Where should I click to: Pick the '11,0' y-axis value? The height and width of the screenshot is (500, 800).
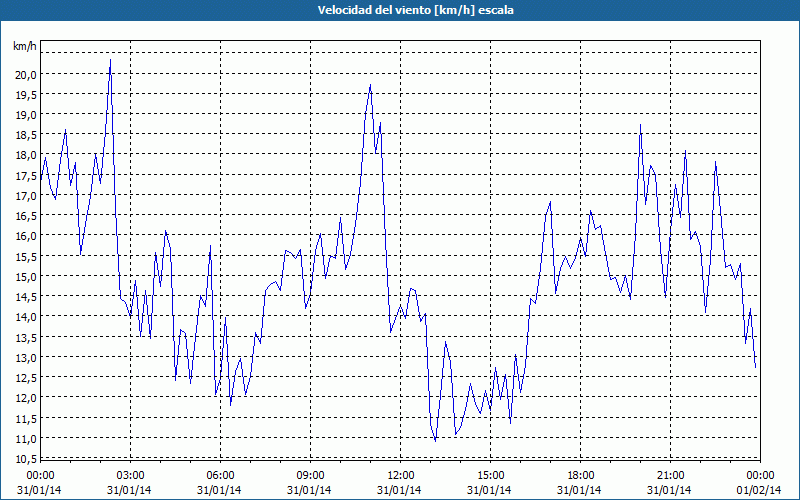[x=27, y=439]
